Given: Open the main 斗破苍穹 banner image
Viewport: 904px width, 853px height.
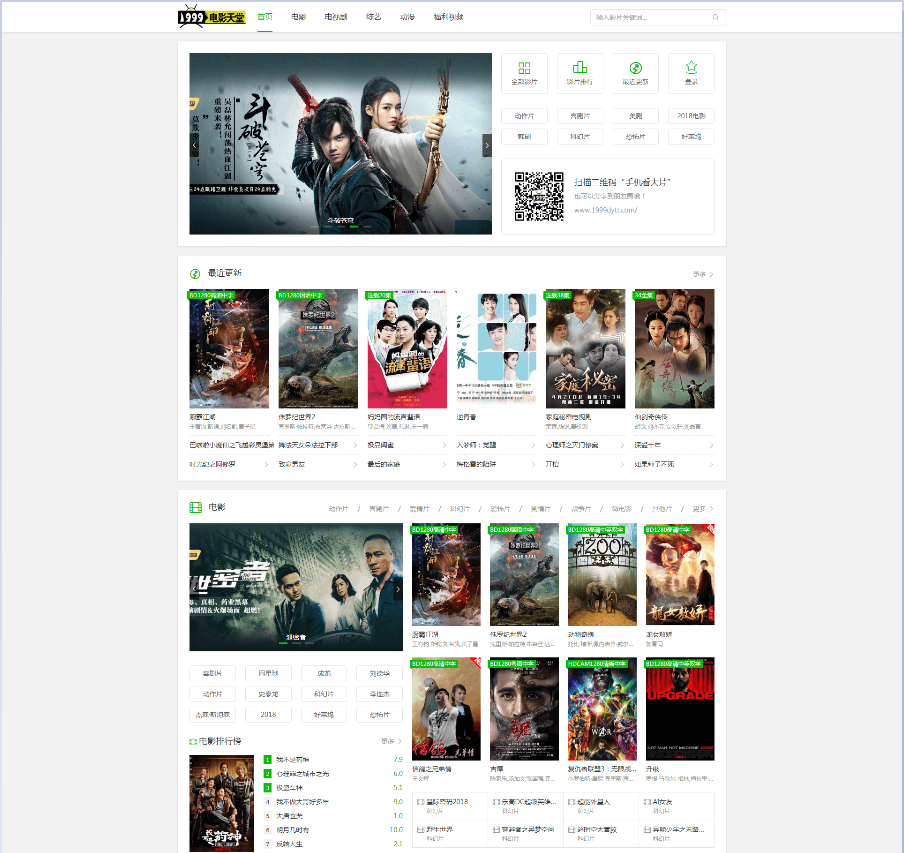Looking at the screenshot, I should 341,144.
